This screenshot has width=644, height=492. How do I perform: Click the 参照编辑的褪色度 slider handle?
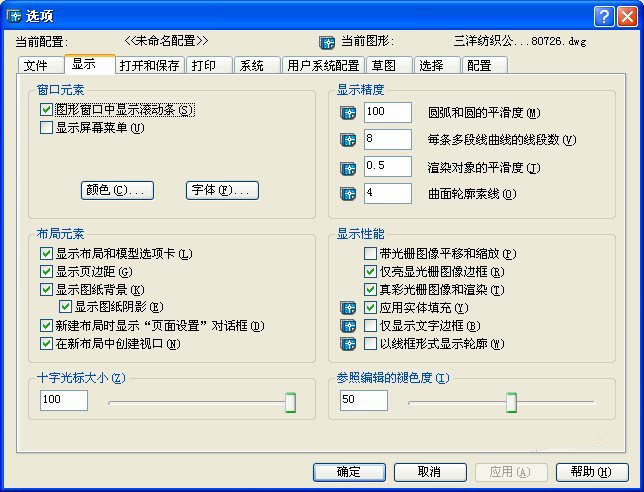pos(511,402)
